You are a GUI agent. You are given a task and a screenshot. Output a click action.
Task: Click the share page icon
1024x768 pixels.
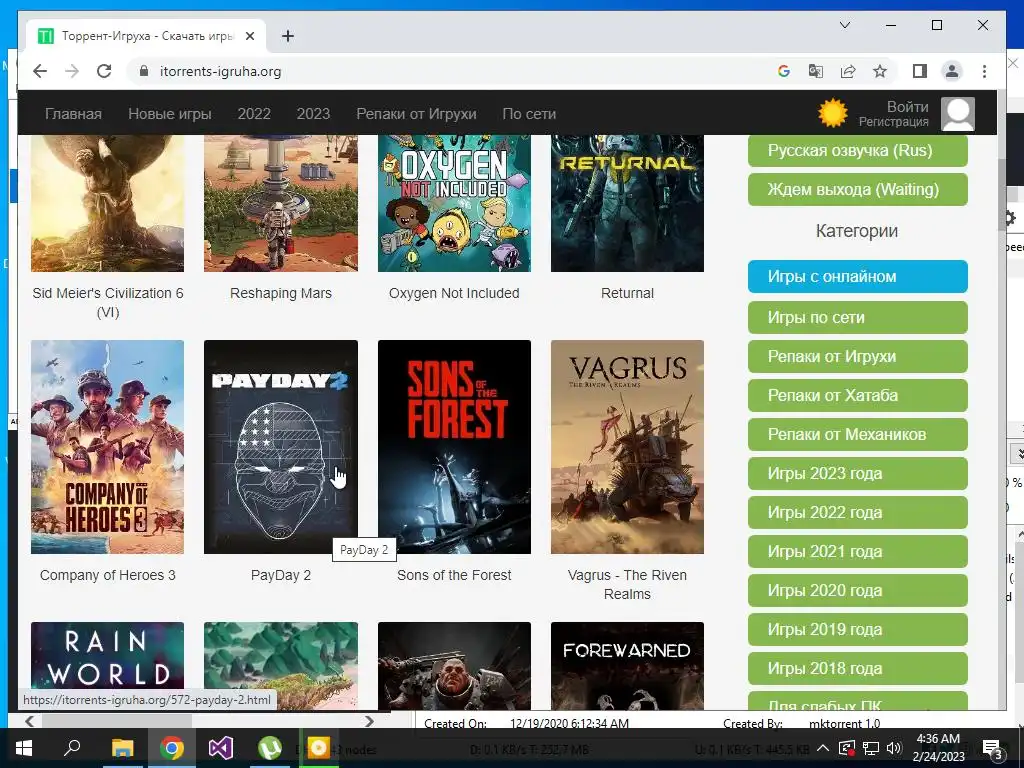tap(848, 71)
